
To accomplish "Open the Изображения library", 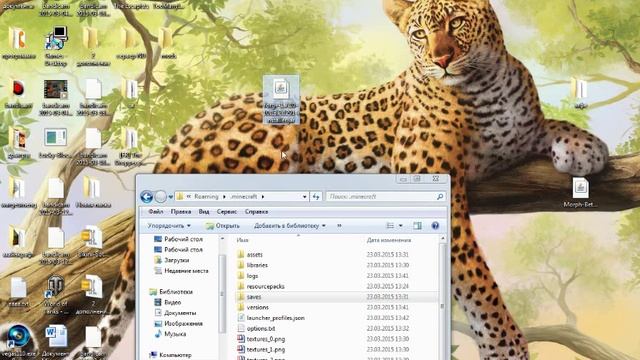I will coord(183,324).
